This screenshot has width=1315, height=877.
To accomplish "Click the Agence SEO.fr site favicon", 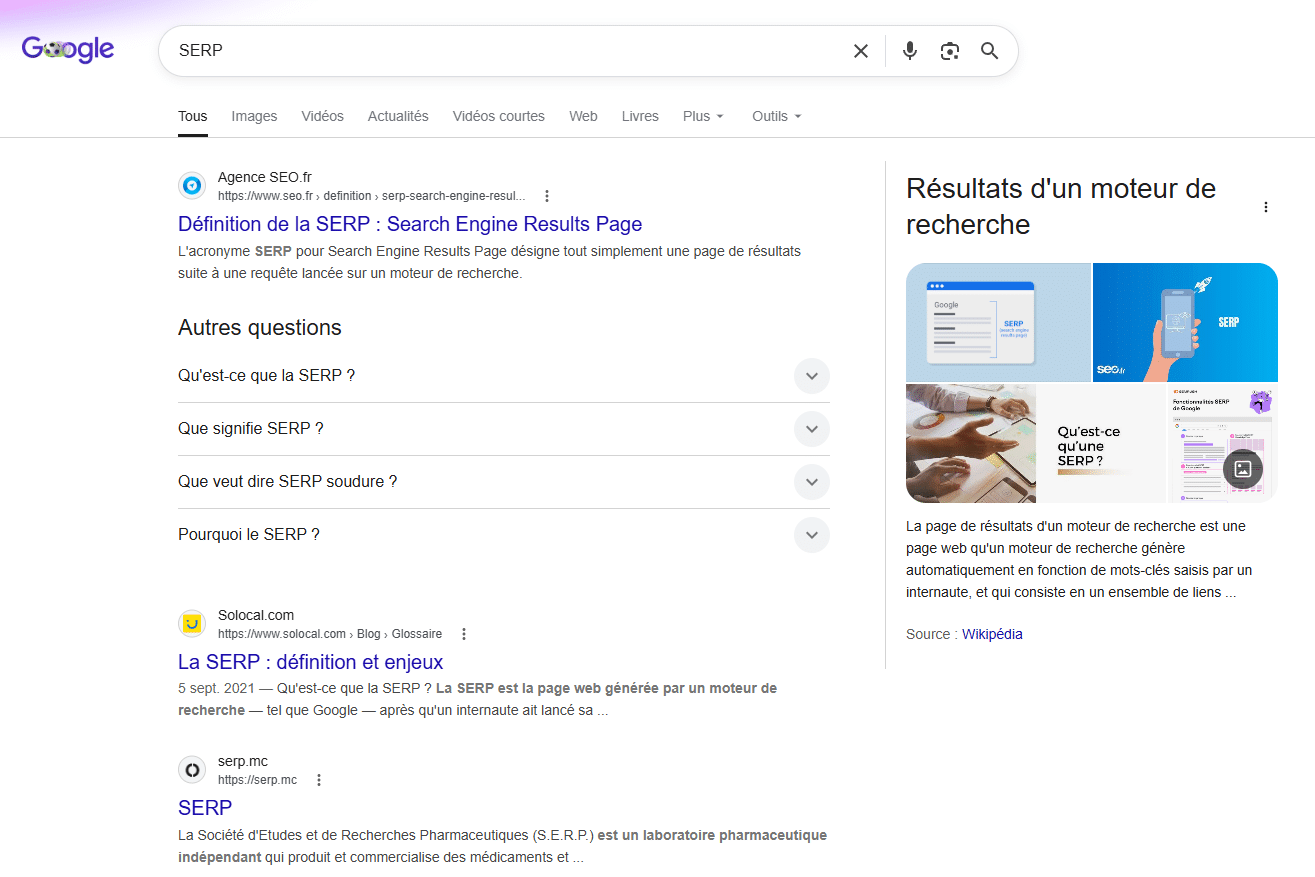I will point(192,186).
